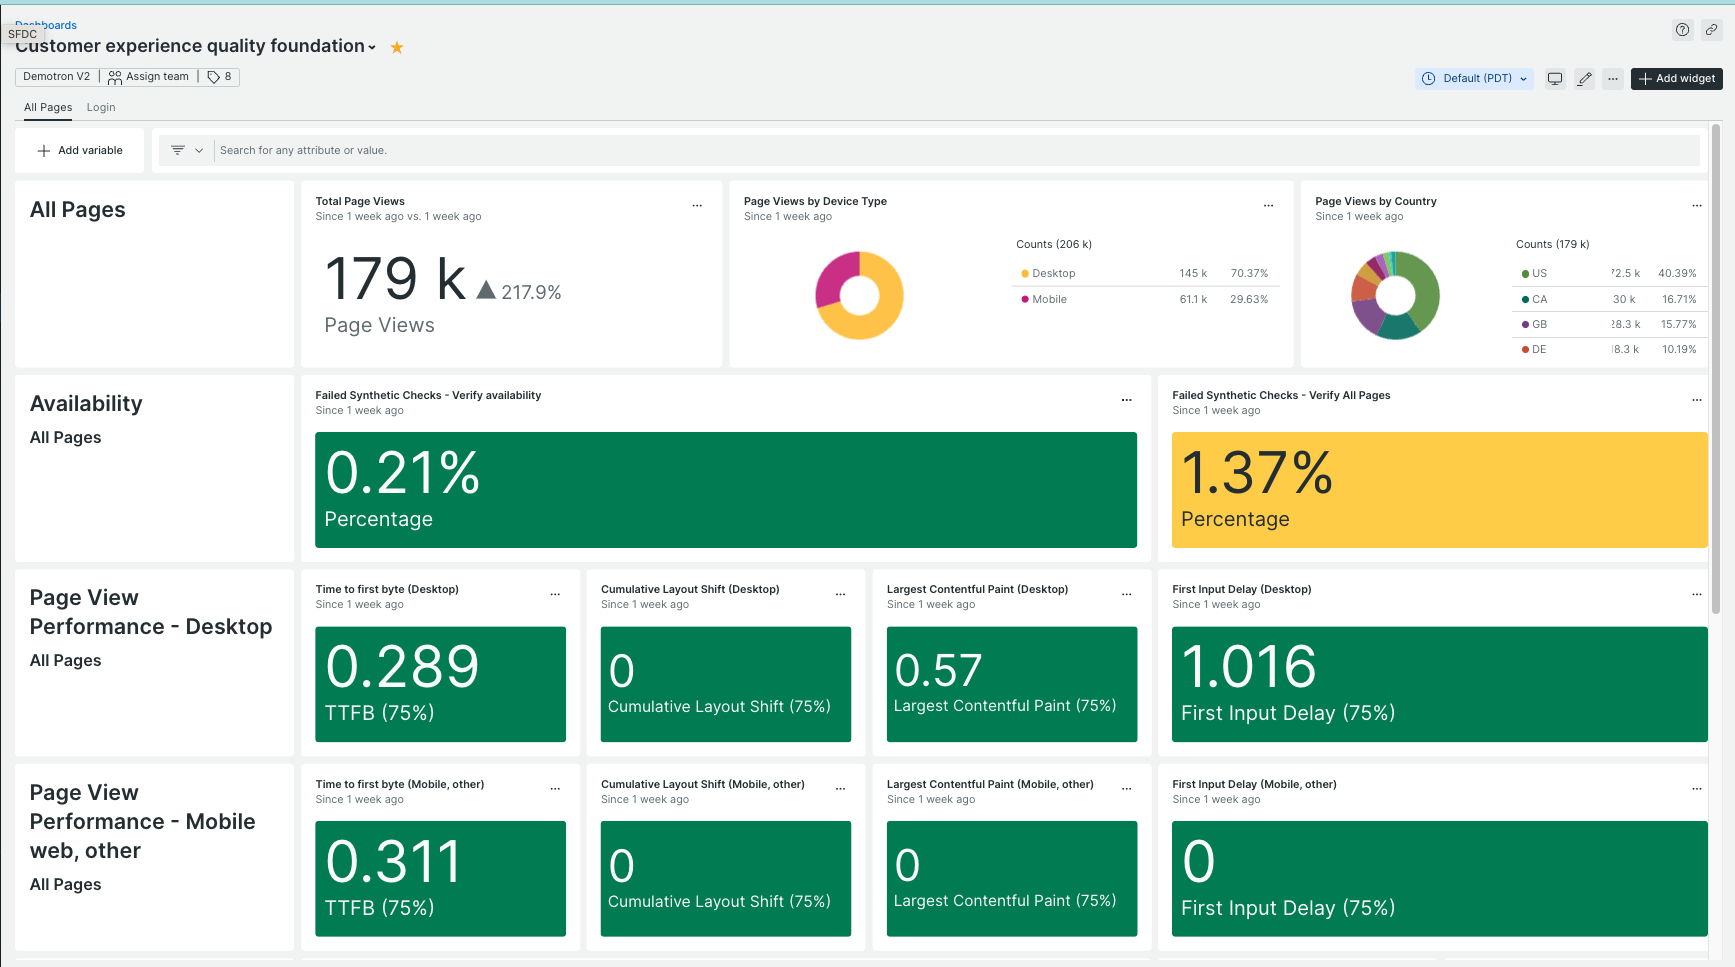Screen dimensions: 1735x967
Task: Open the Default (PDT) timezone dropdown
Action: click(x=1473, y=78)
